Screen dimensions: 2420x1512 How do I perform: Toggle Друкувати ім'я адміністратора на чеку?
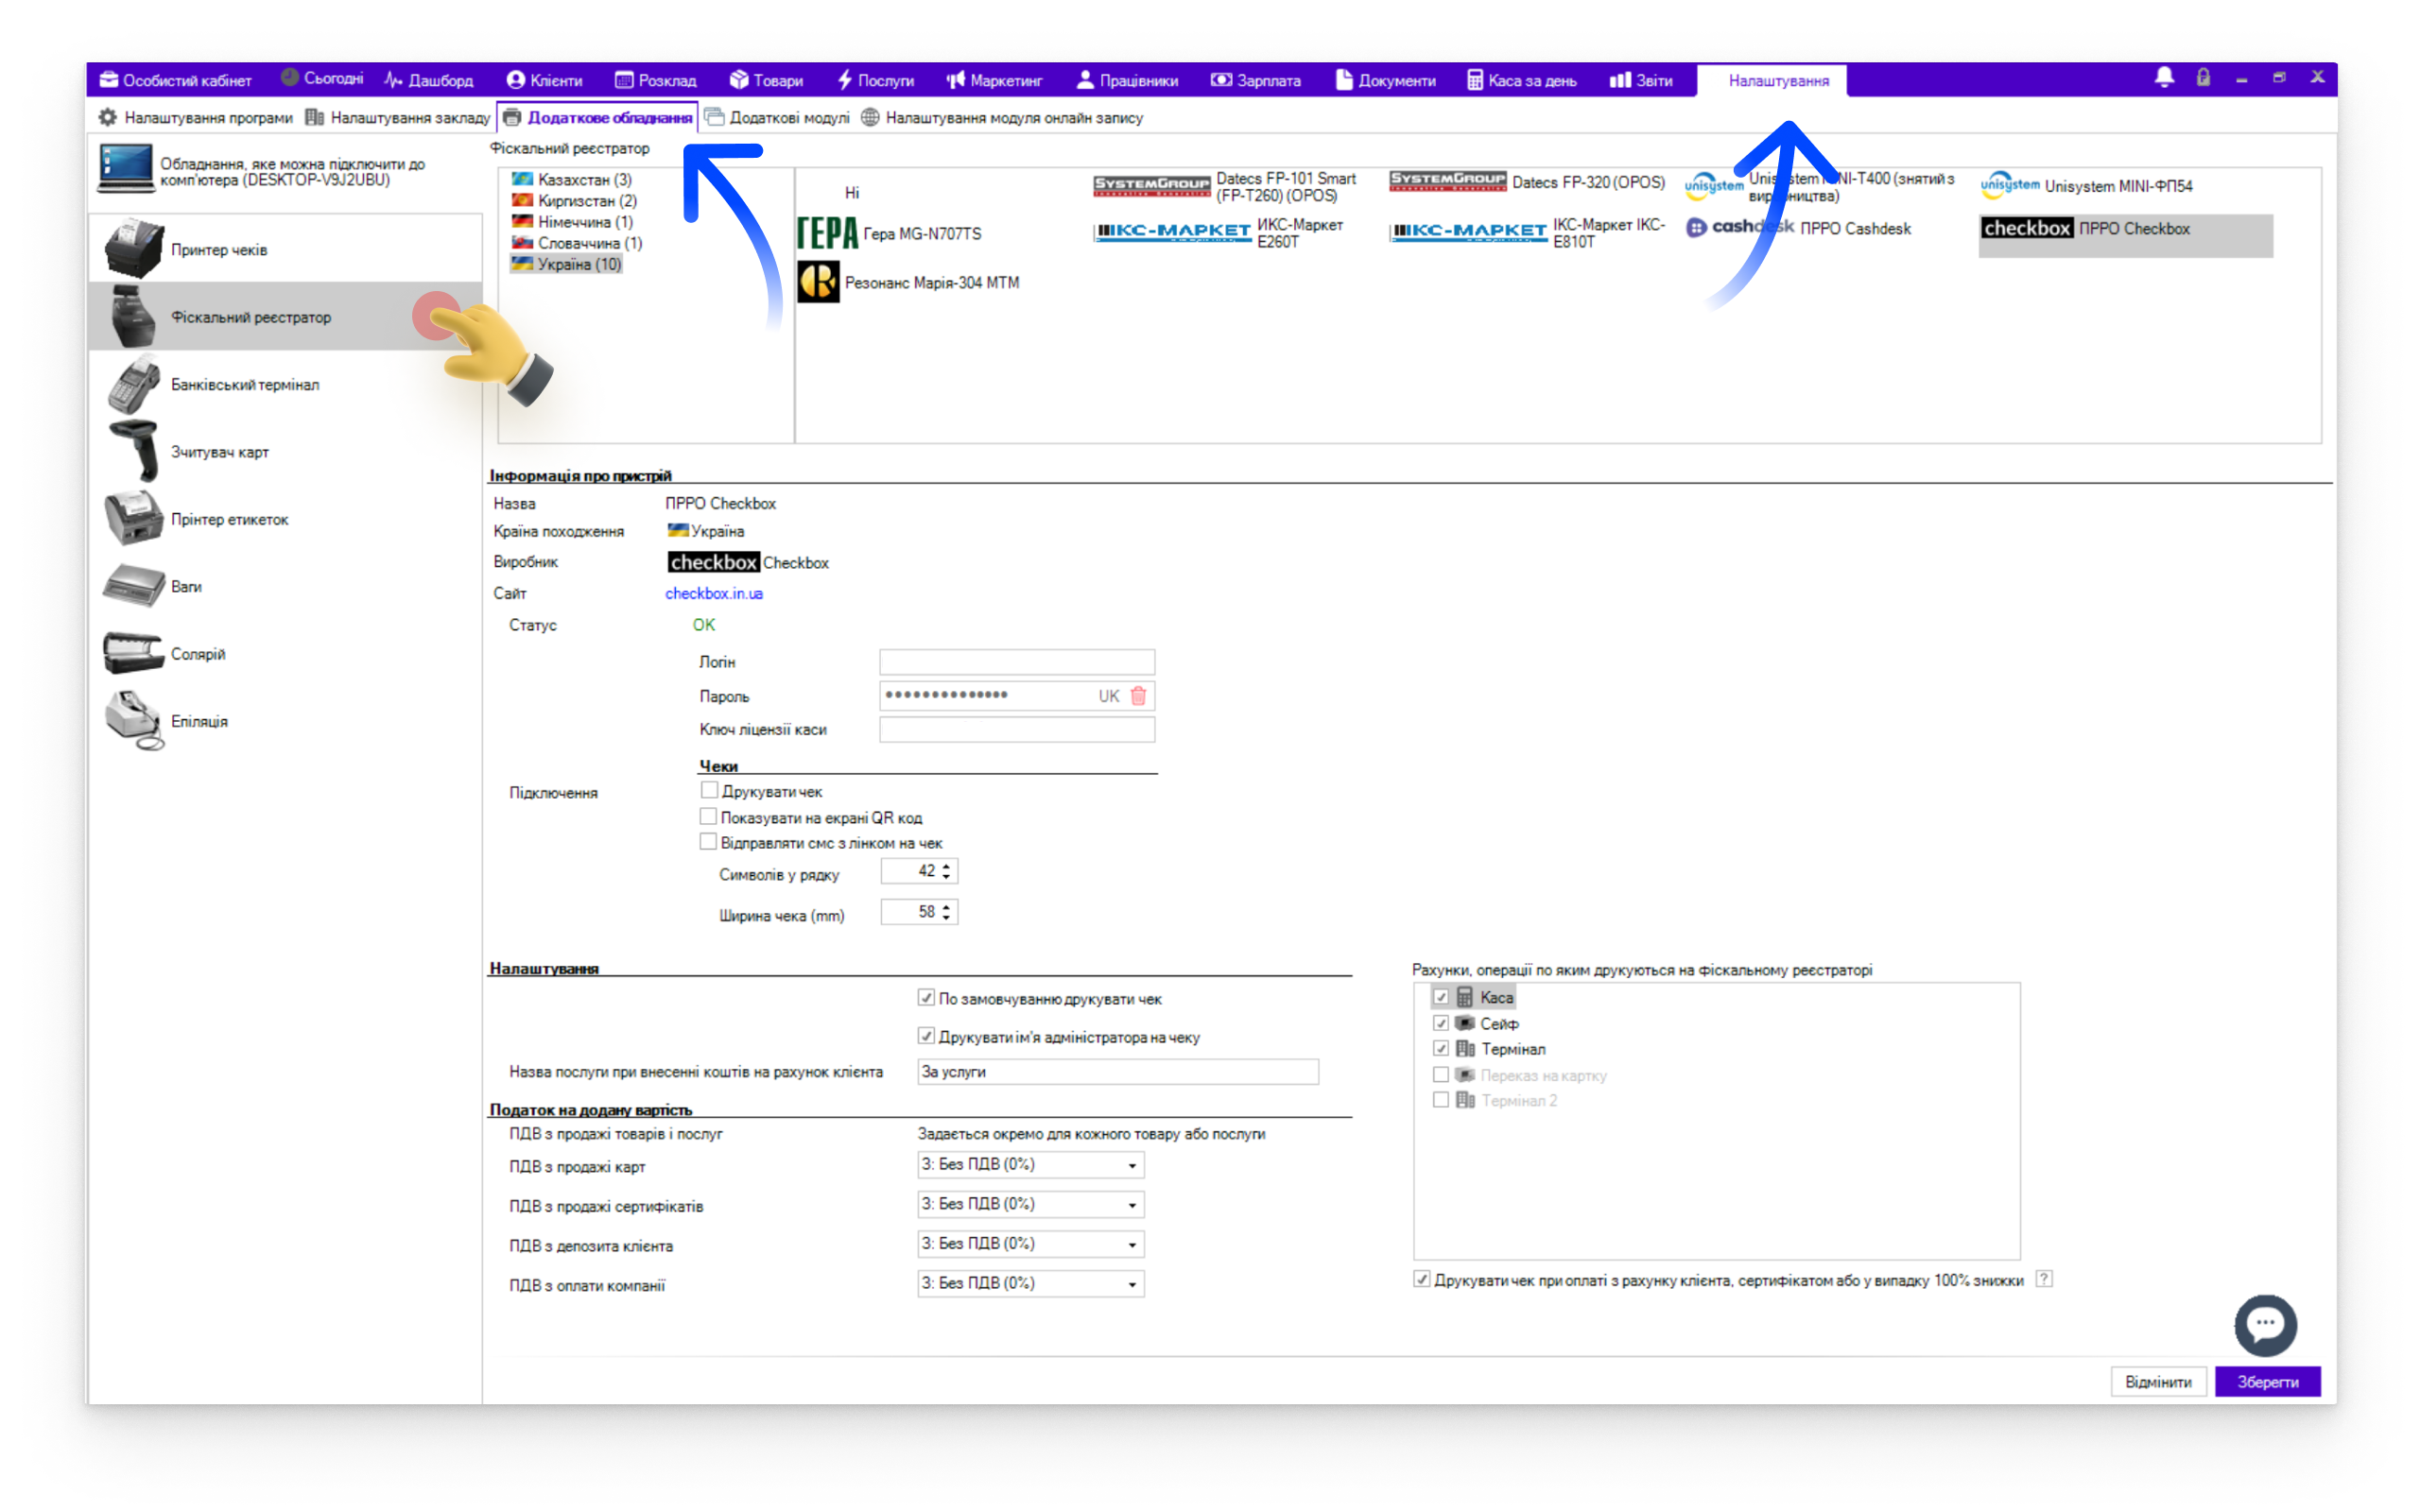click(926, 1036)
